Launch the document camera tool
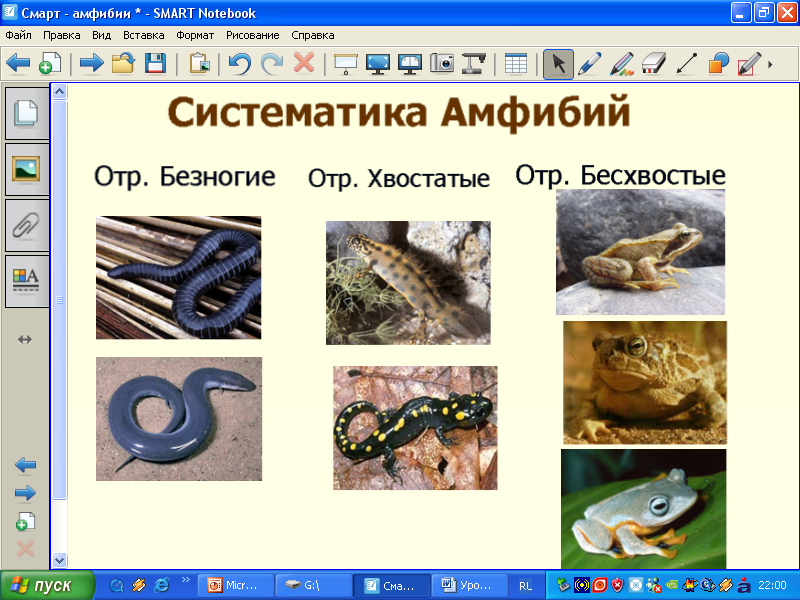This screenshot has height=600, width=800. [473, 64]
